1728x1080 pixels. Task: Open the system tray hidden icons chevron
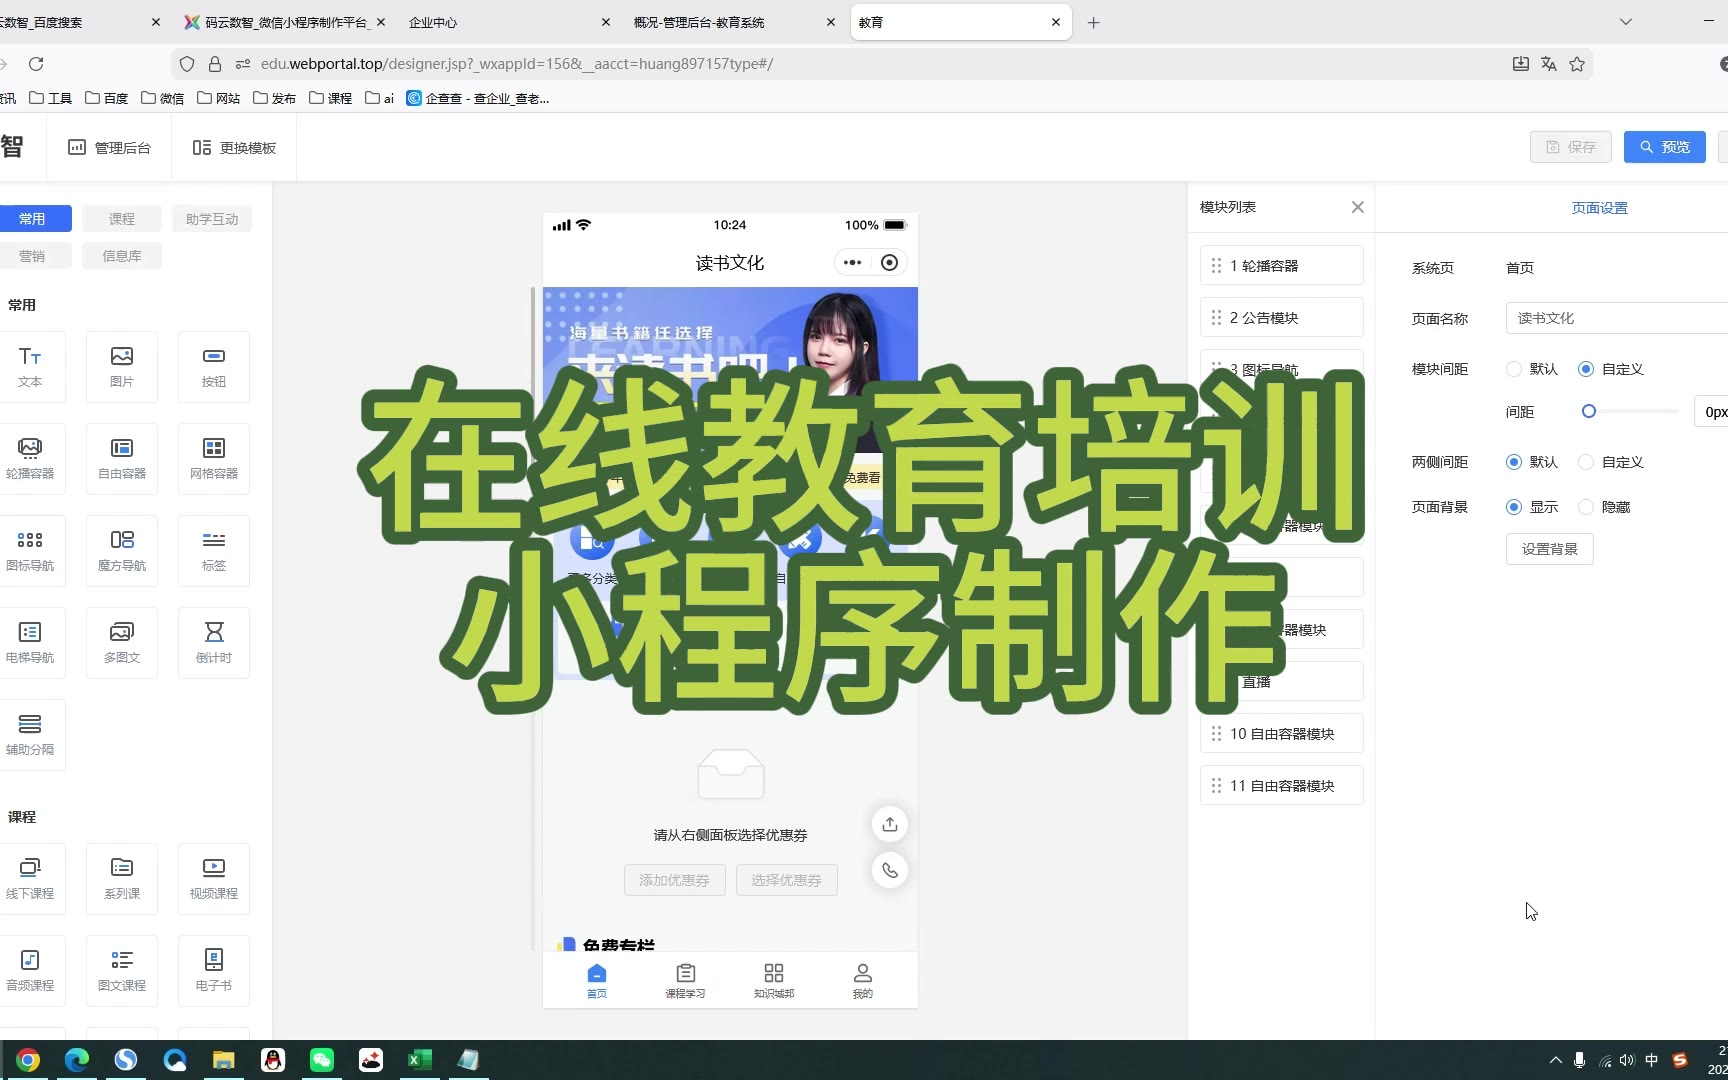click(x=1555, y=1060)
